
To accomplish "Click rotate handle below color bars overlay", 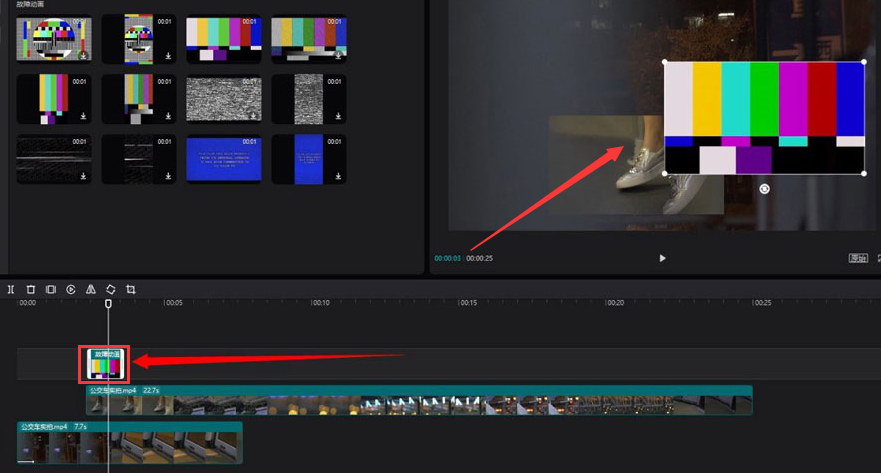I will (x=764, y=189).
